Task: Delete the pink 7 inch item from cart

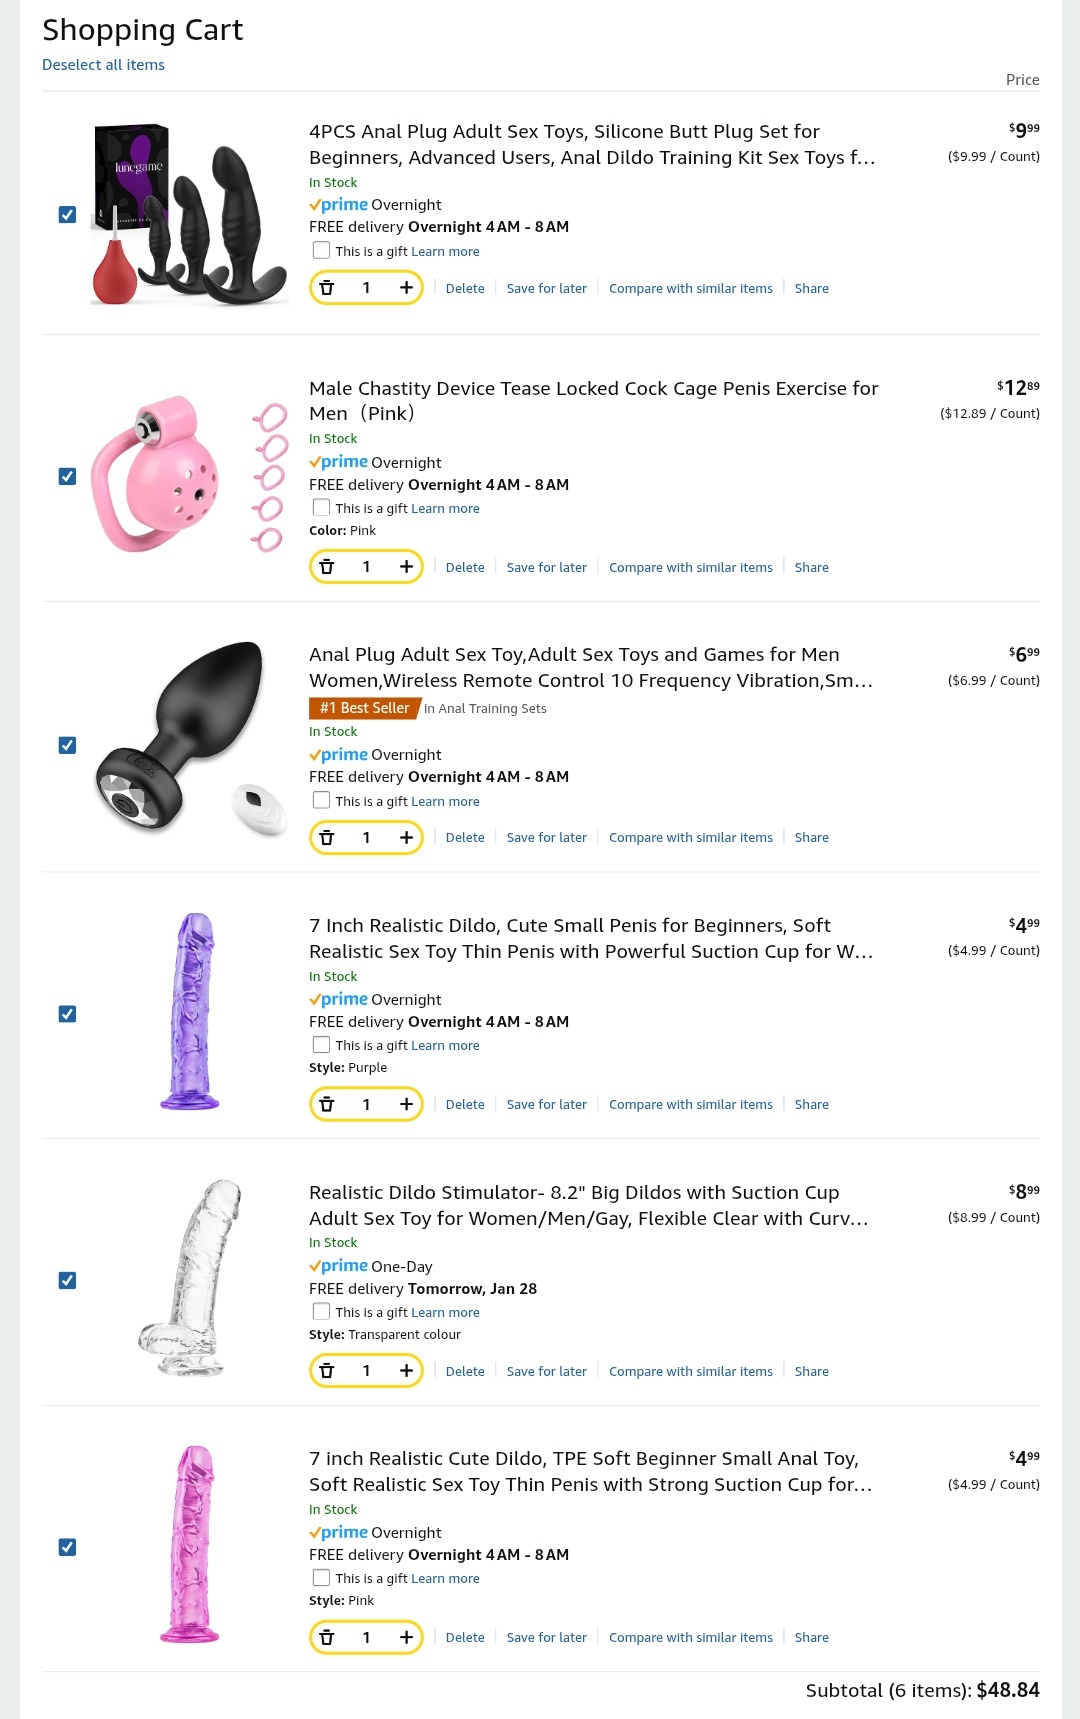Action: [465, 1637]
